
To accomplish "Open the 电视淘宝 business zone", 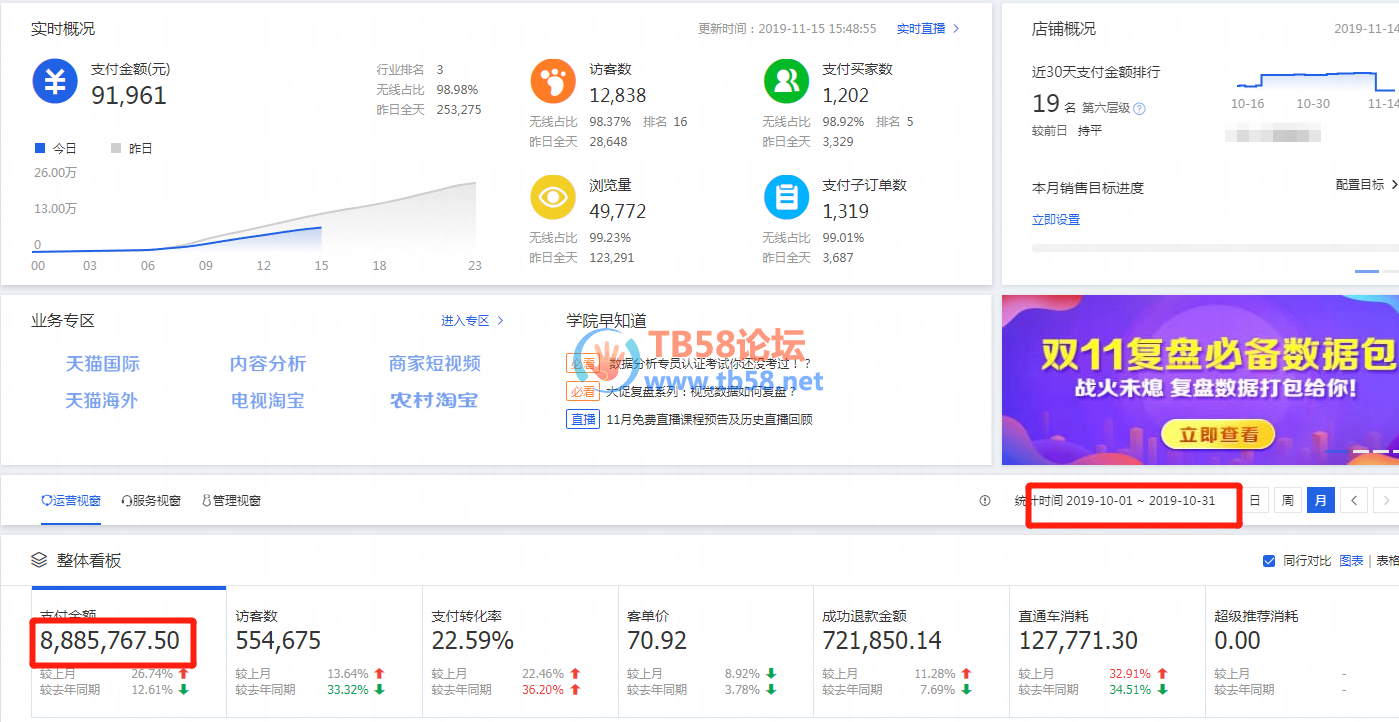I will pos(268,400).
